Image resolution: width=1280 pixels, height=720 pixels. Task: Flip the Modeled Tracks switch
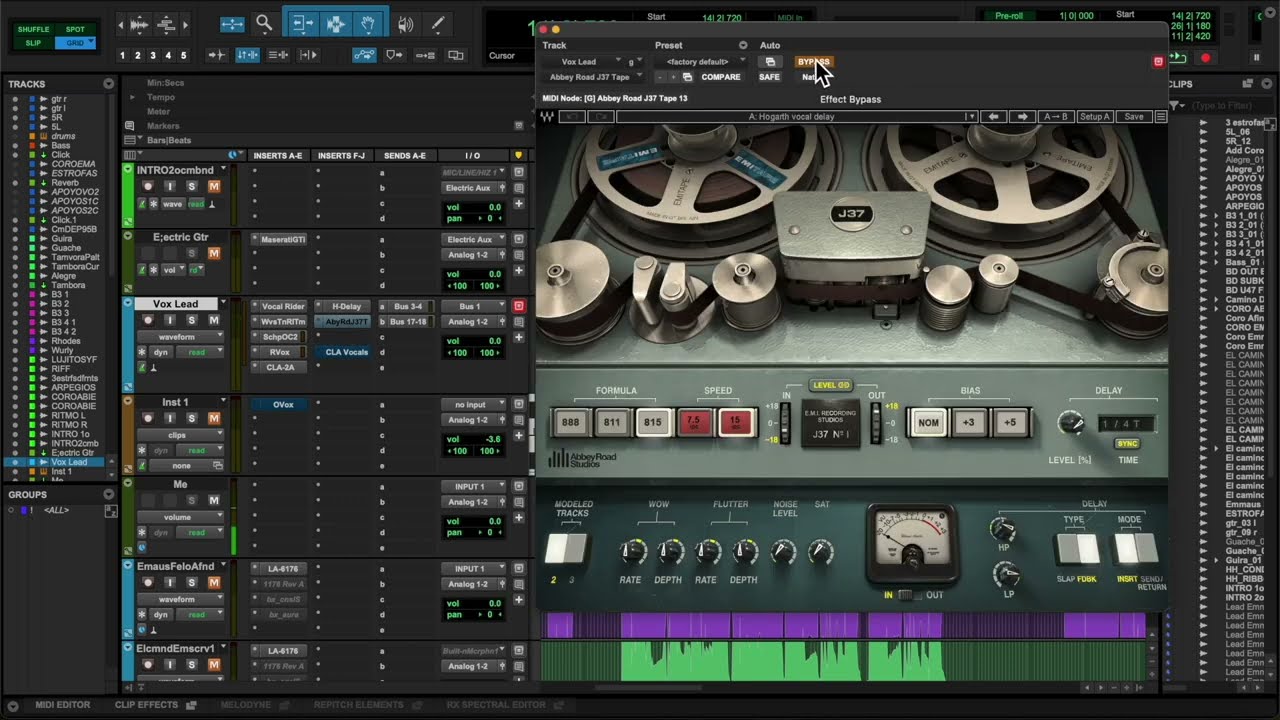click(x=566, y=548)
